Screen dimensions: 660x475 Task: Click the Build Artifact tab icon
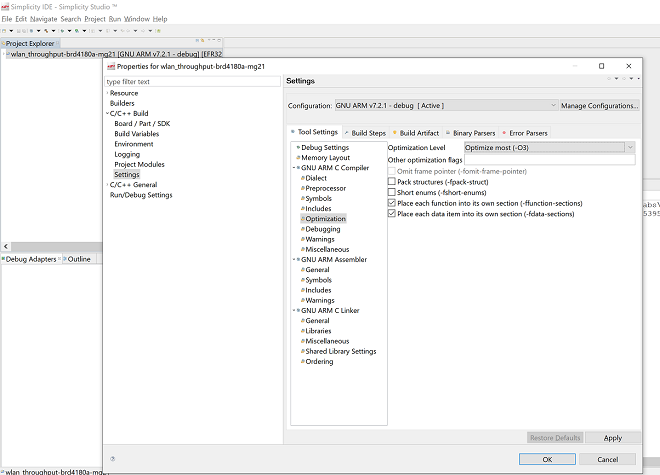[396, 132]
